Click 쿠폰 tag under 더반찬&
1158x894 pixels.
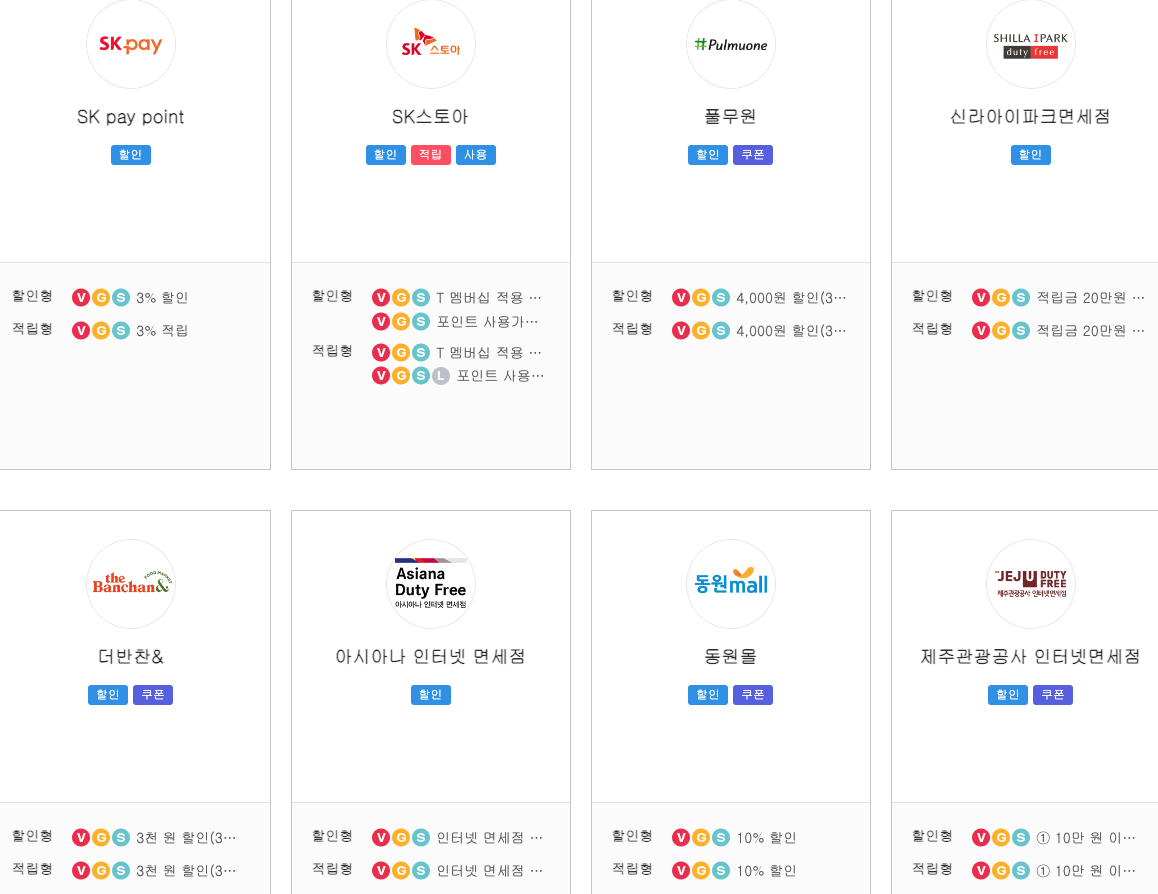pyautogui.click(x=153, y=695)
